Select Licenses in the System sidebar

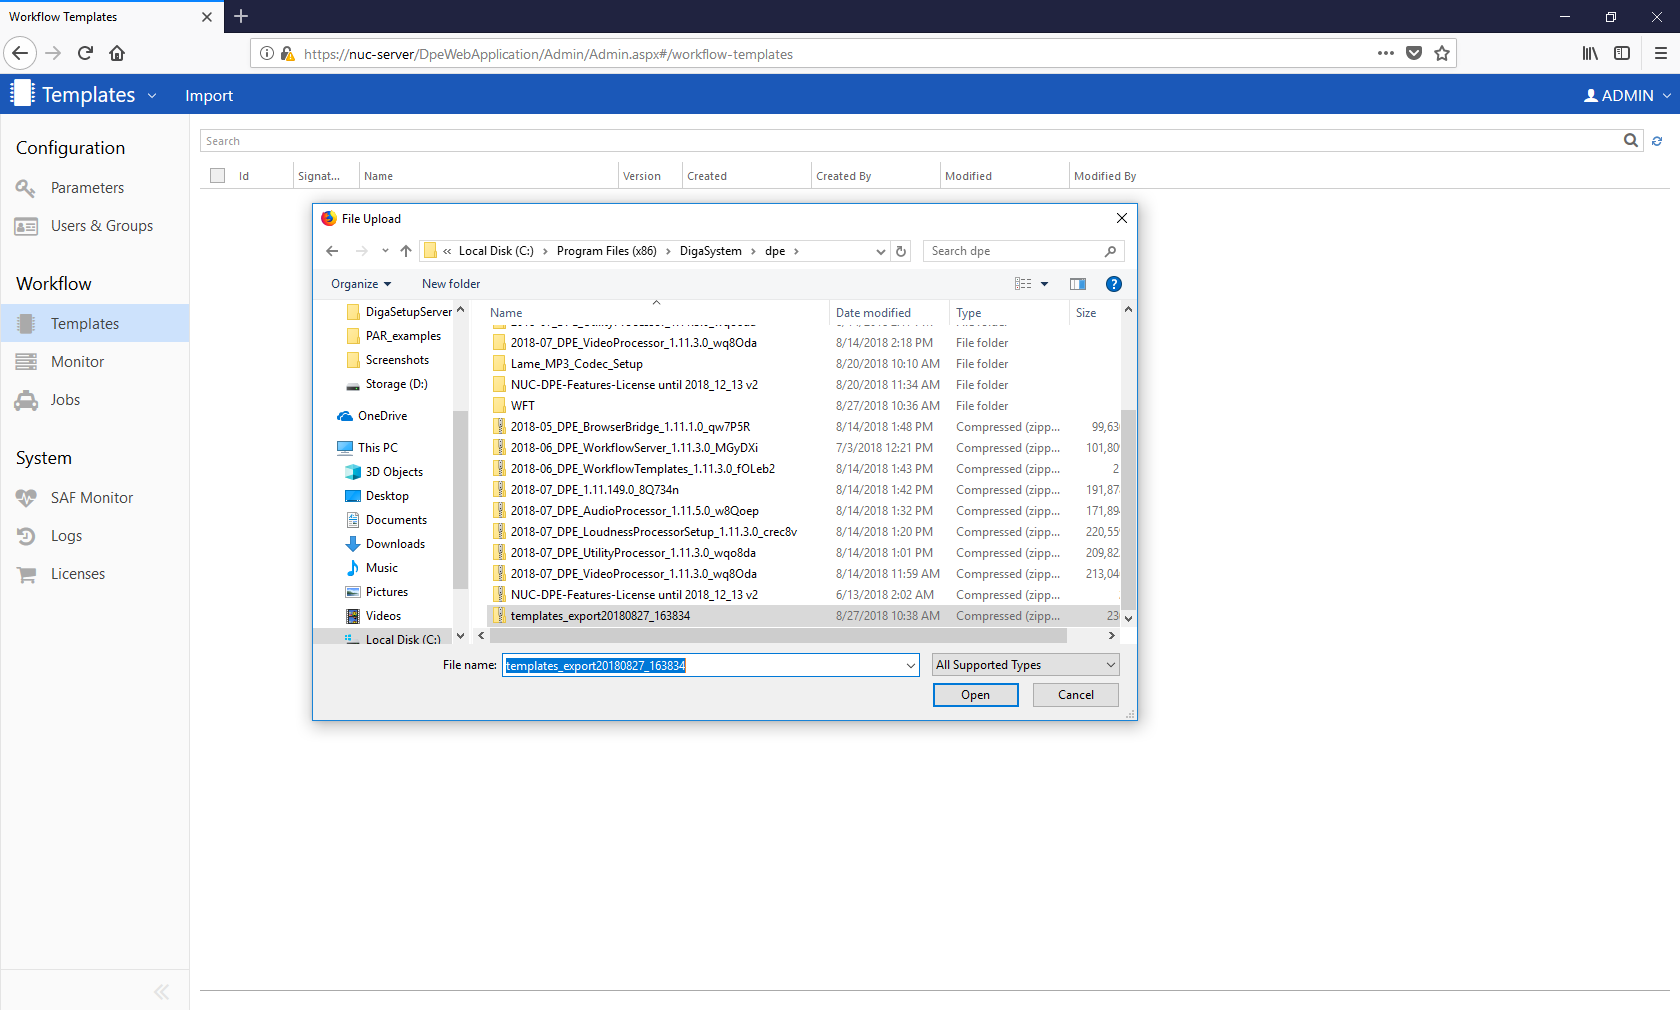(x=77, y=574)
